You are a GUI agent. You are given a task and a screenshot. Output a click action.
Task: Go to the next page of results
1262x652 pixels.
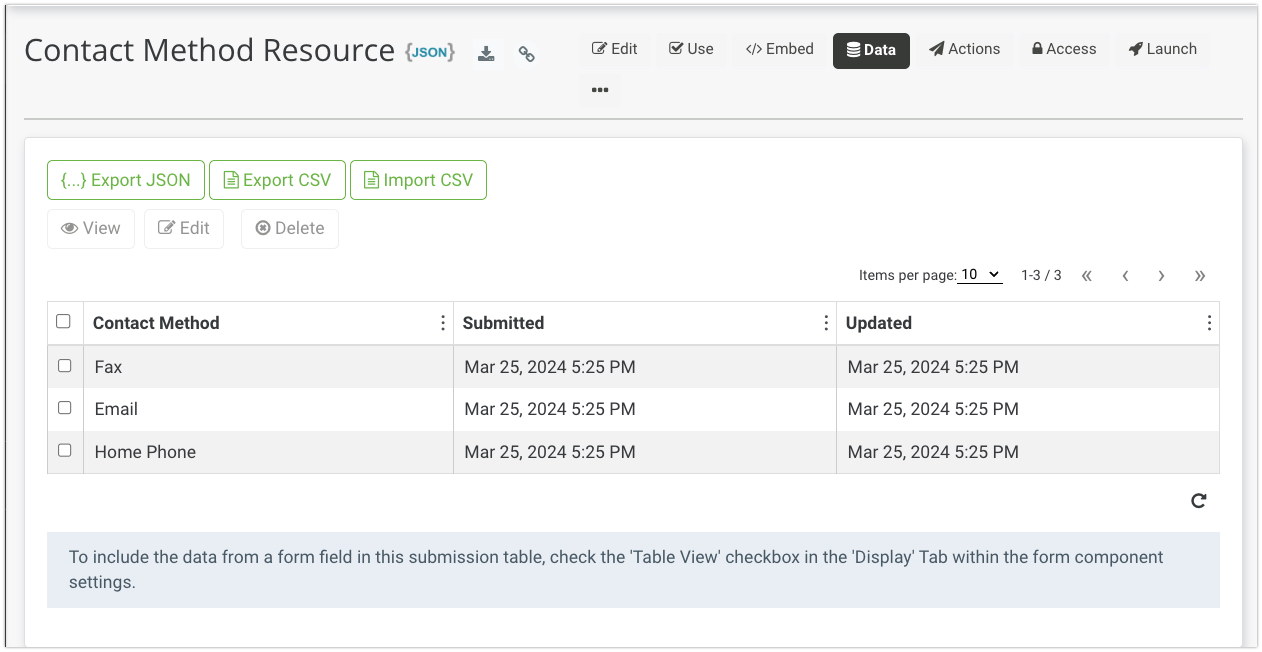[1161, 276]
